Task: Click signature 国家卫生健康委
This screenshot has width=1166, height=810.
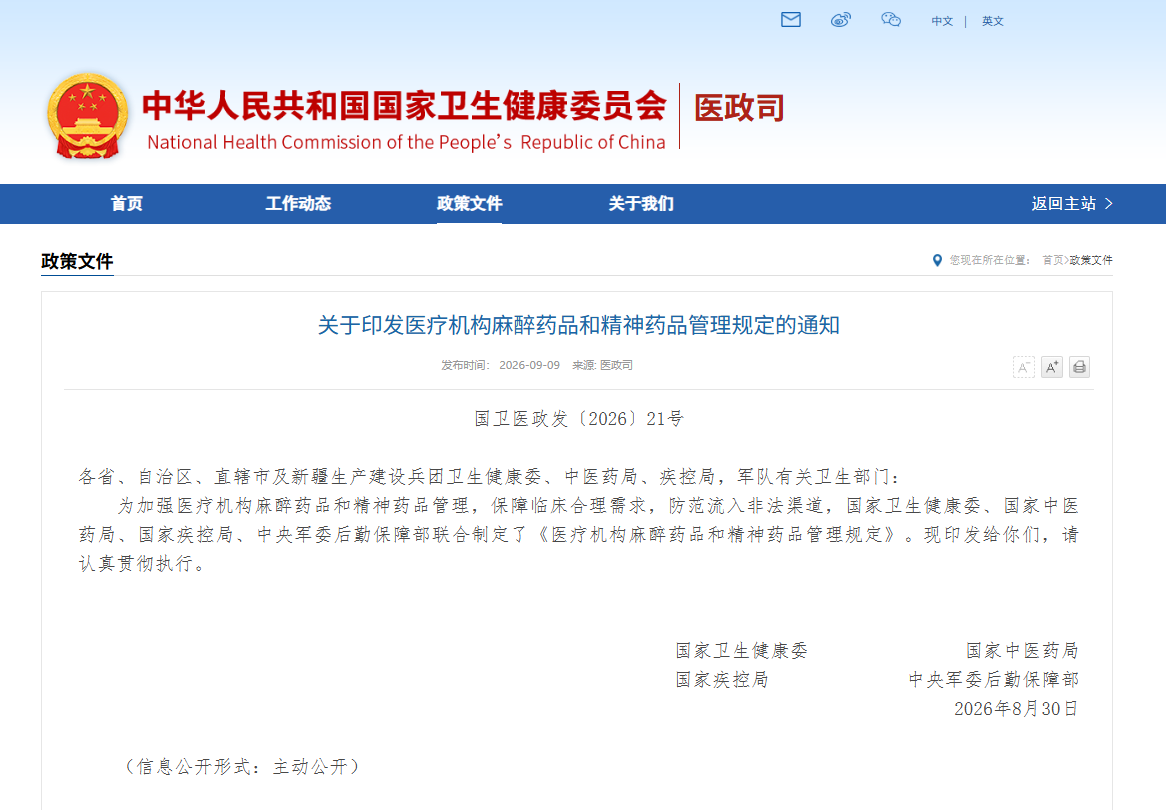Action: (741, 651)
